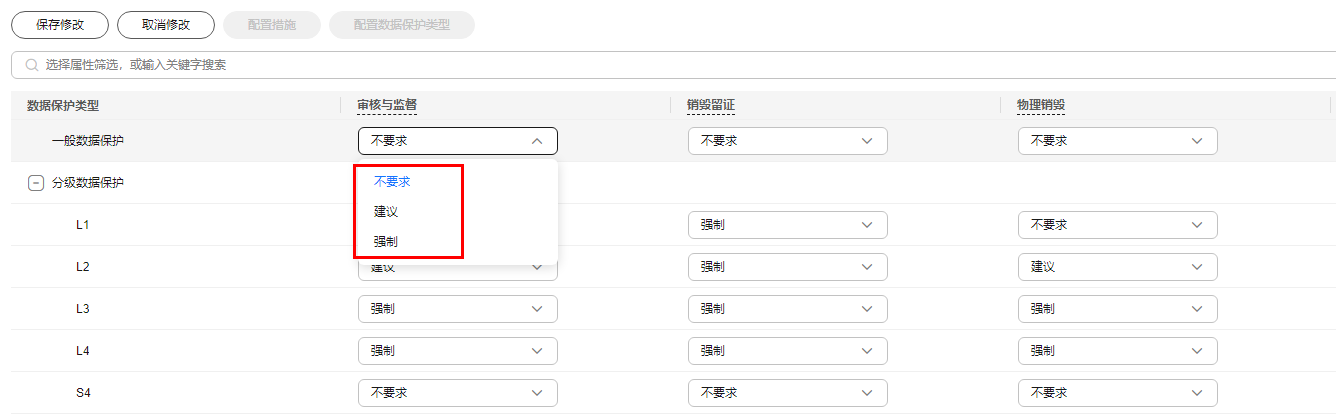
Task: Click the chevron of L4 物理销毁 dropdown
Action: click(1197, 351)
